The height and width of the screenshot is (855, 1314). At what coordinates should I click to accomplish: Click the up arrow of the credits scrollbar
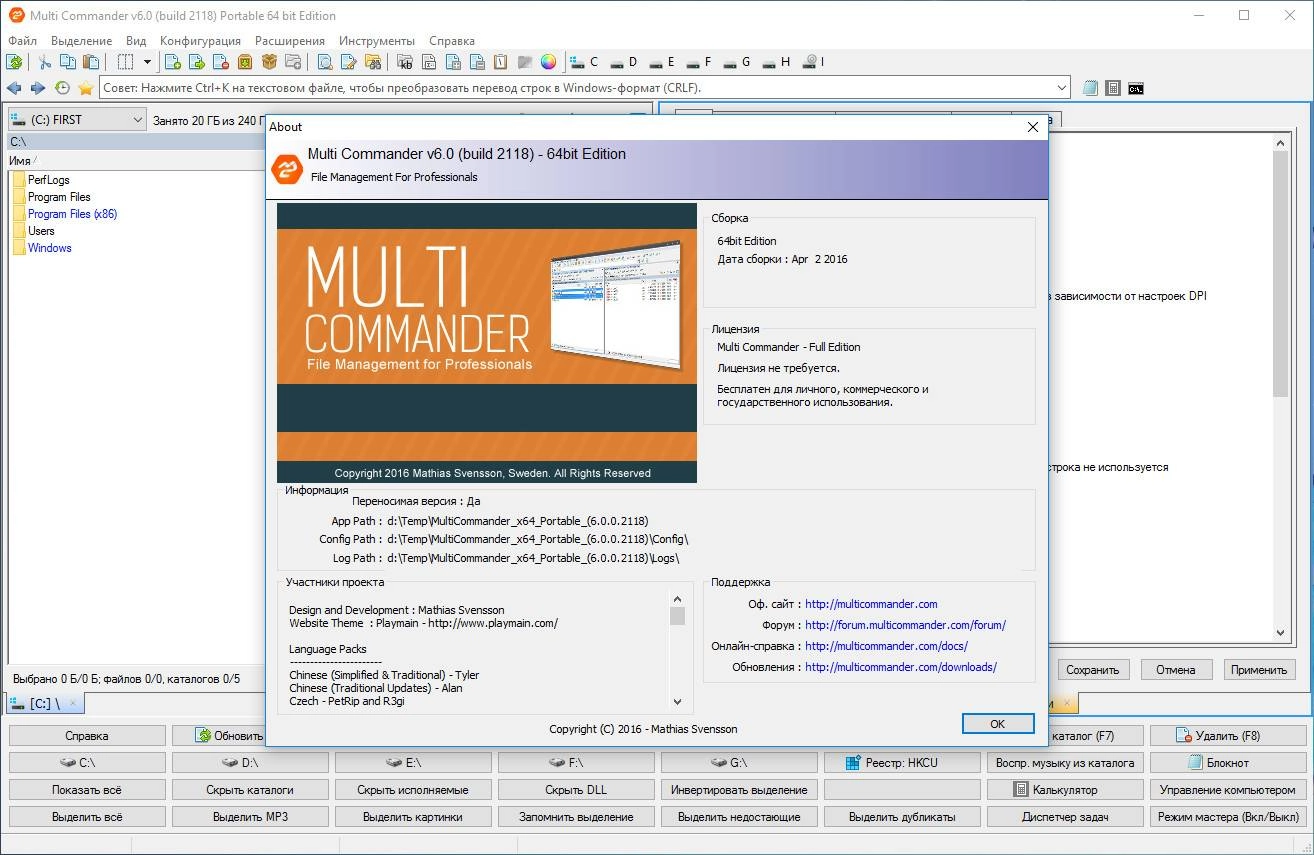point(677,598)
